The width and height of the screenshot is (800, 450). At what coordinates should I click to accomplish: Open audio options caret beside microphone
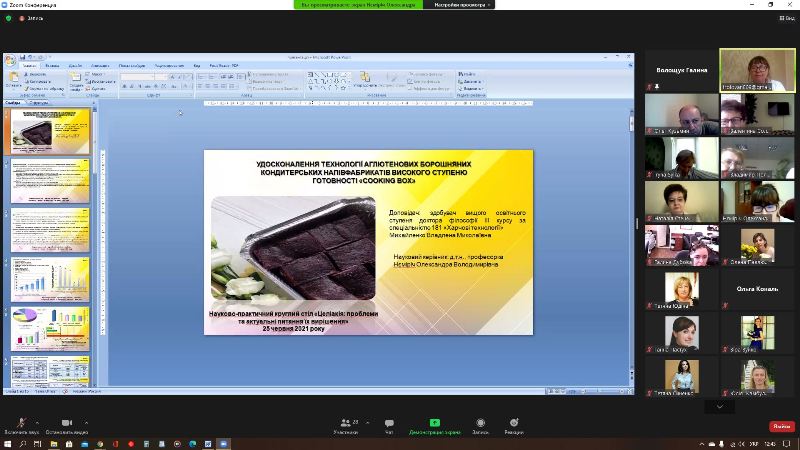[37, 422]
